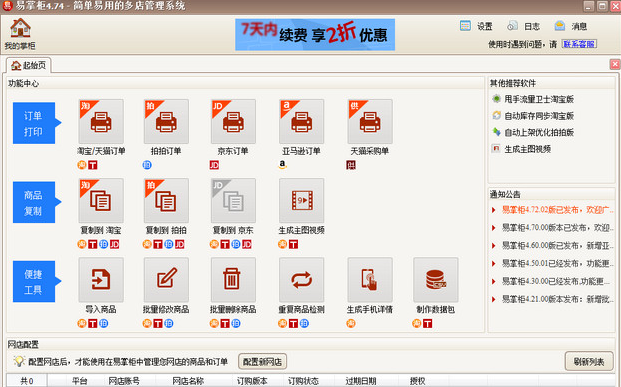This screenshot has width=621, height=387.
Task: Switch to the 起始页 tab
Action: pyautogui.click(x=29, y=65)
